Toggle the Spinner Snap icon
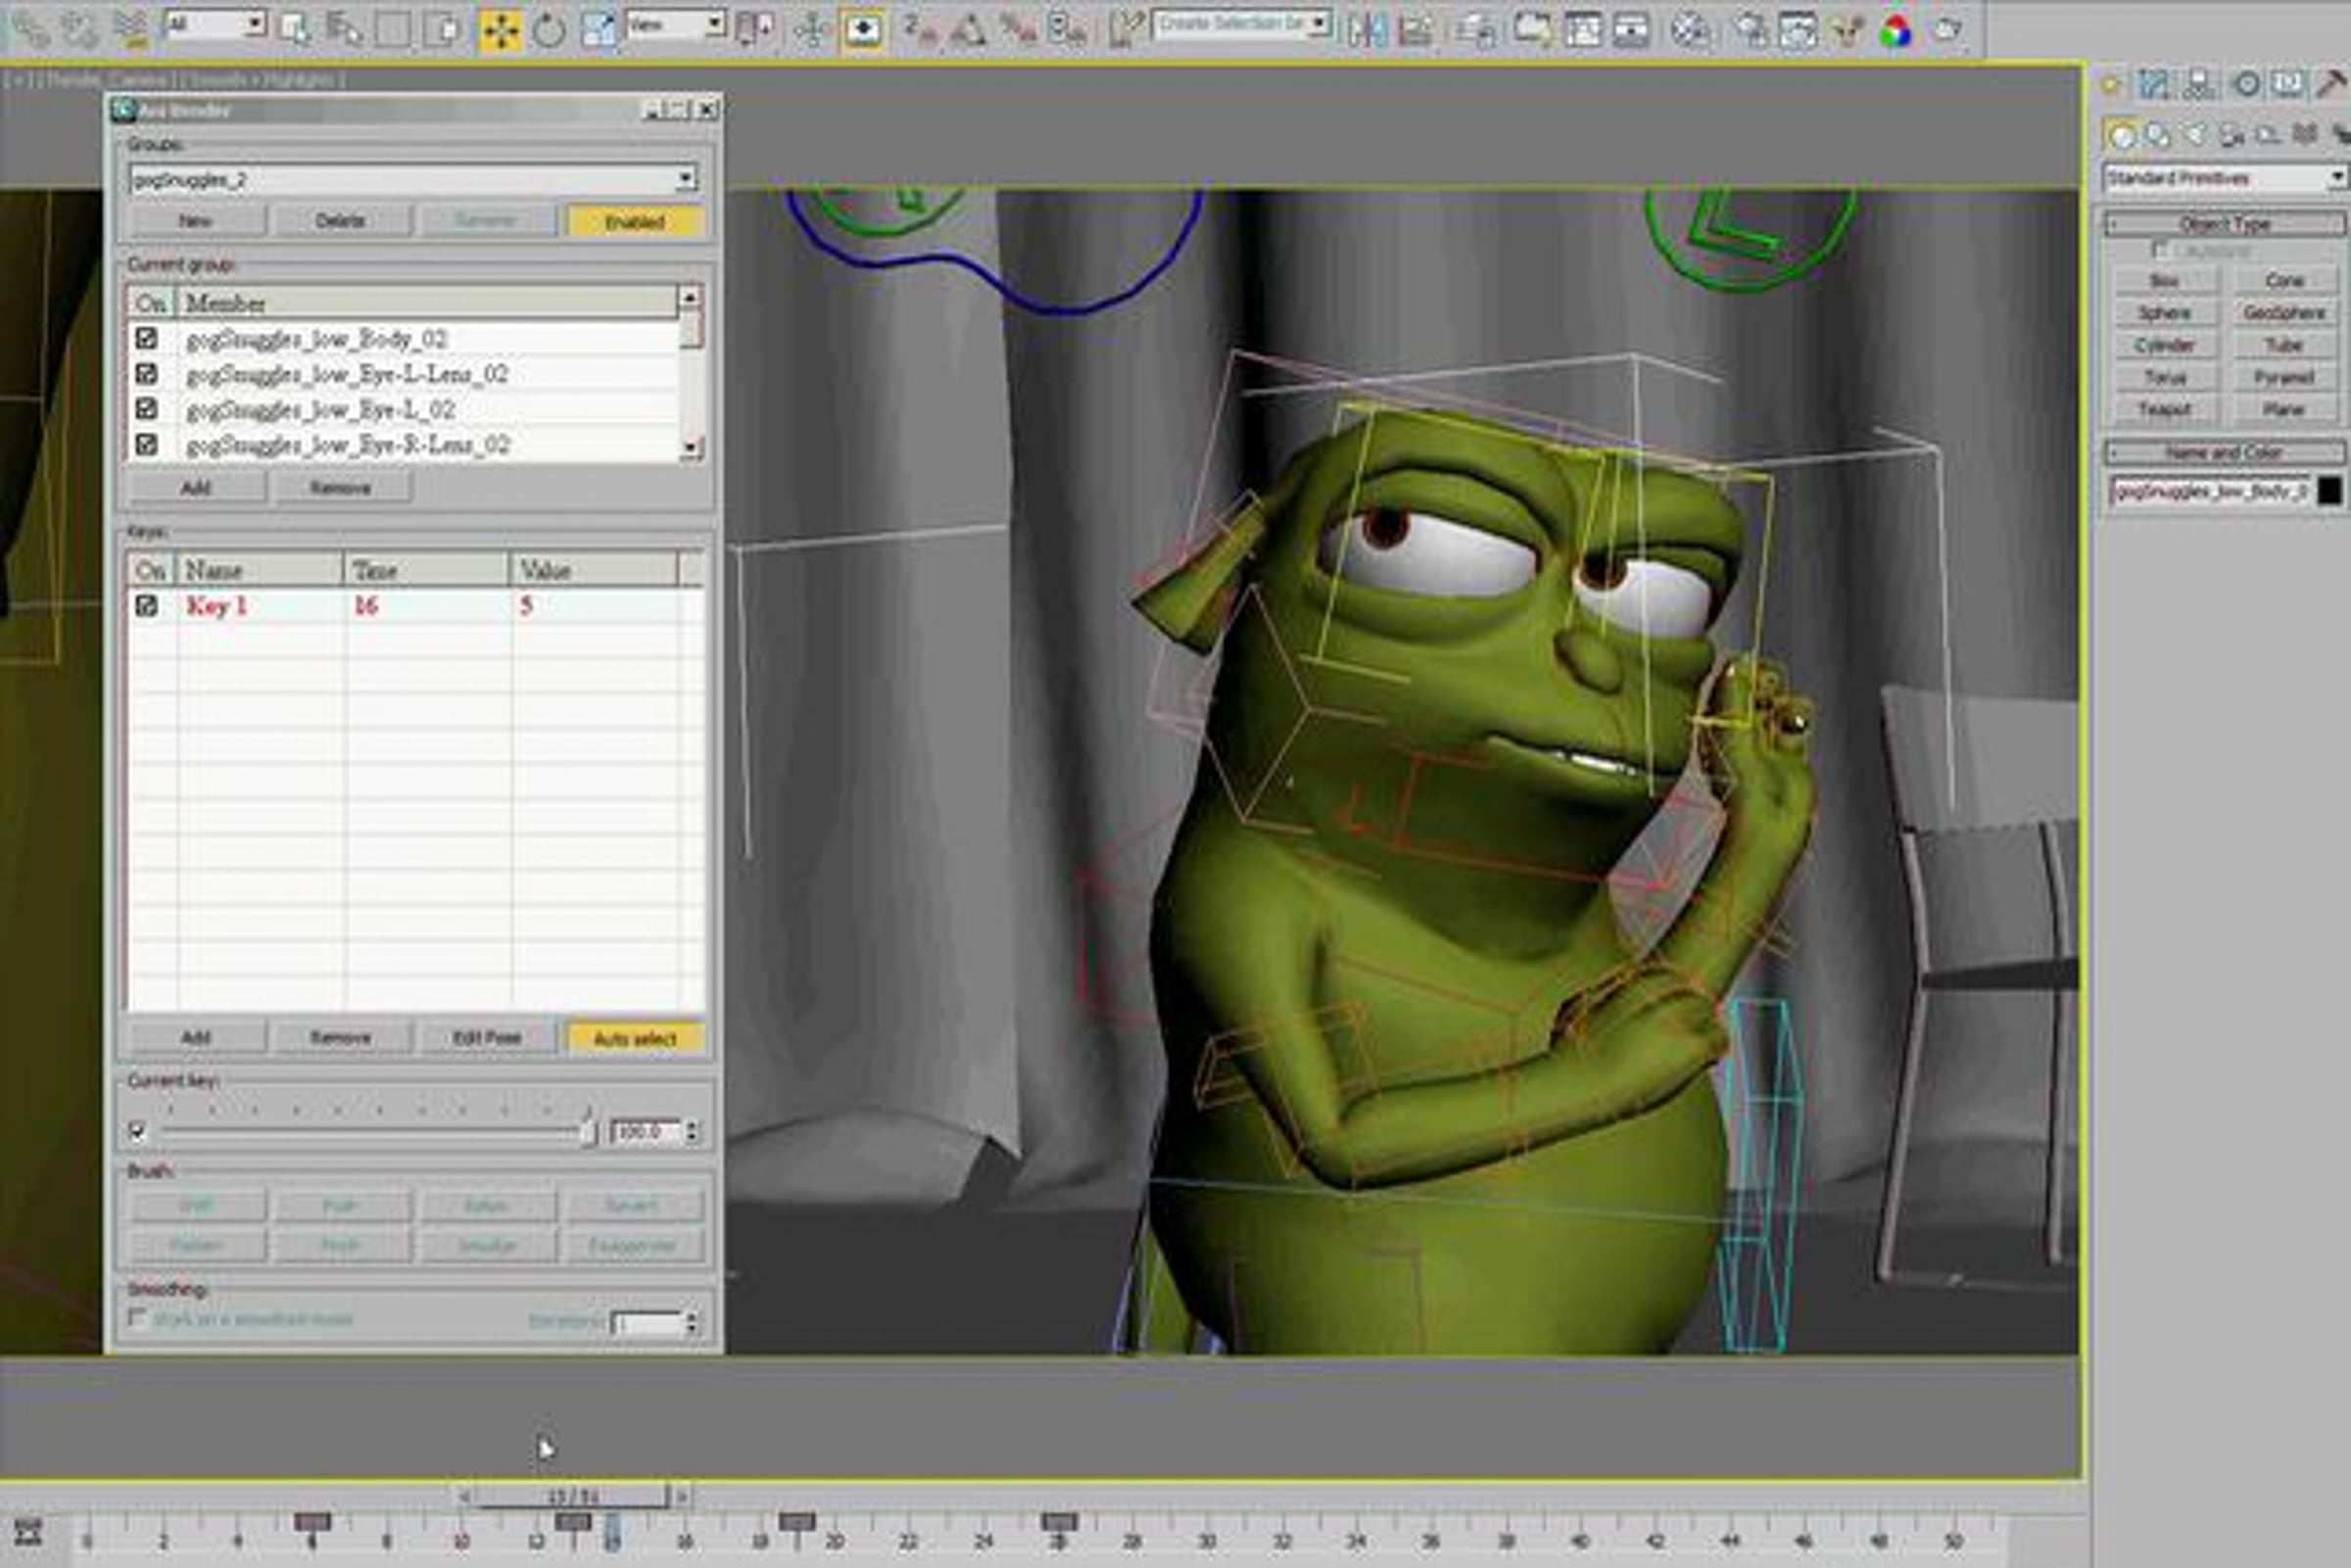Image resolution: width=2351 pixels, height=1568 pixels. [1067, 29]
